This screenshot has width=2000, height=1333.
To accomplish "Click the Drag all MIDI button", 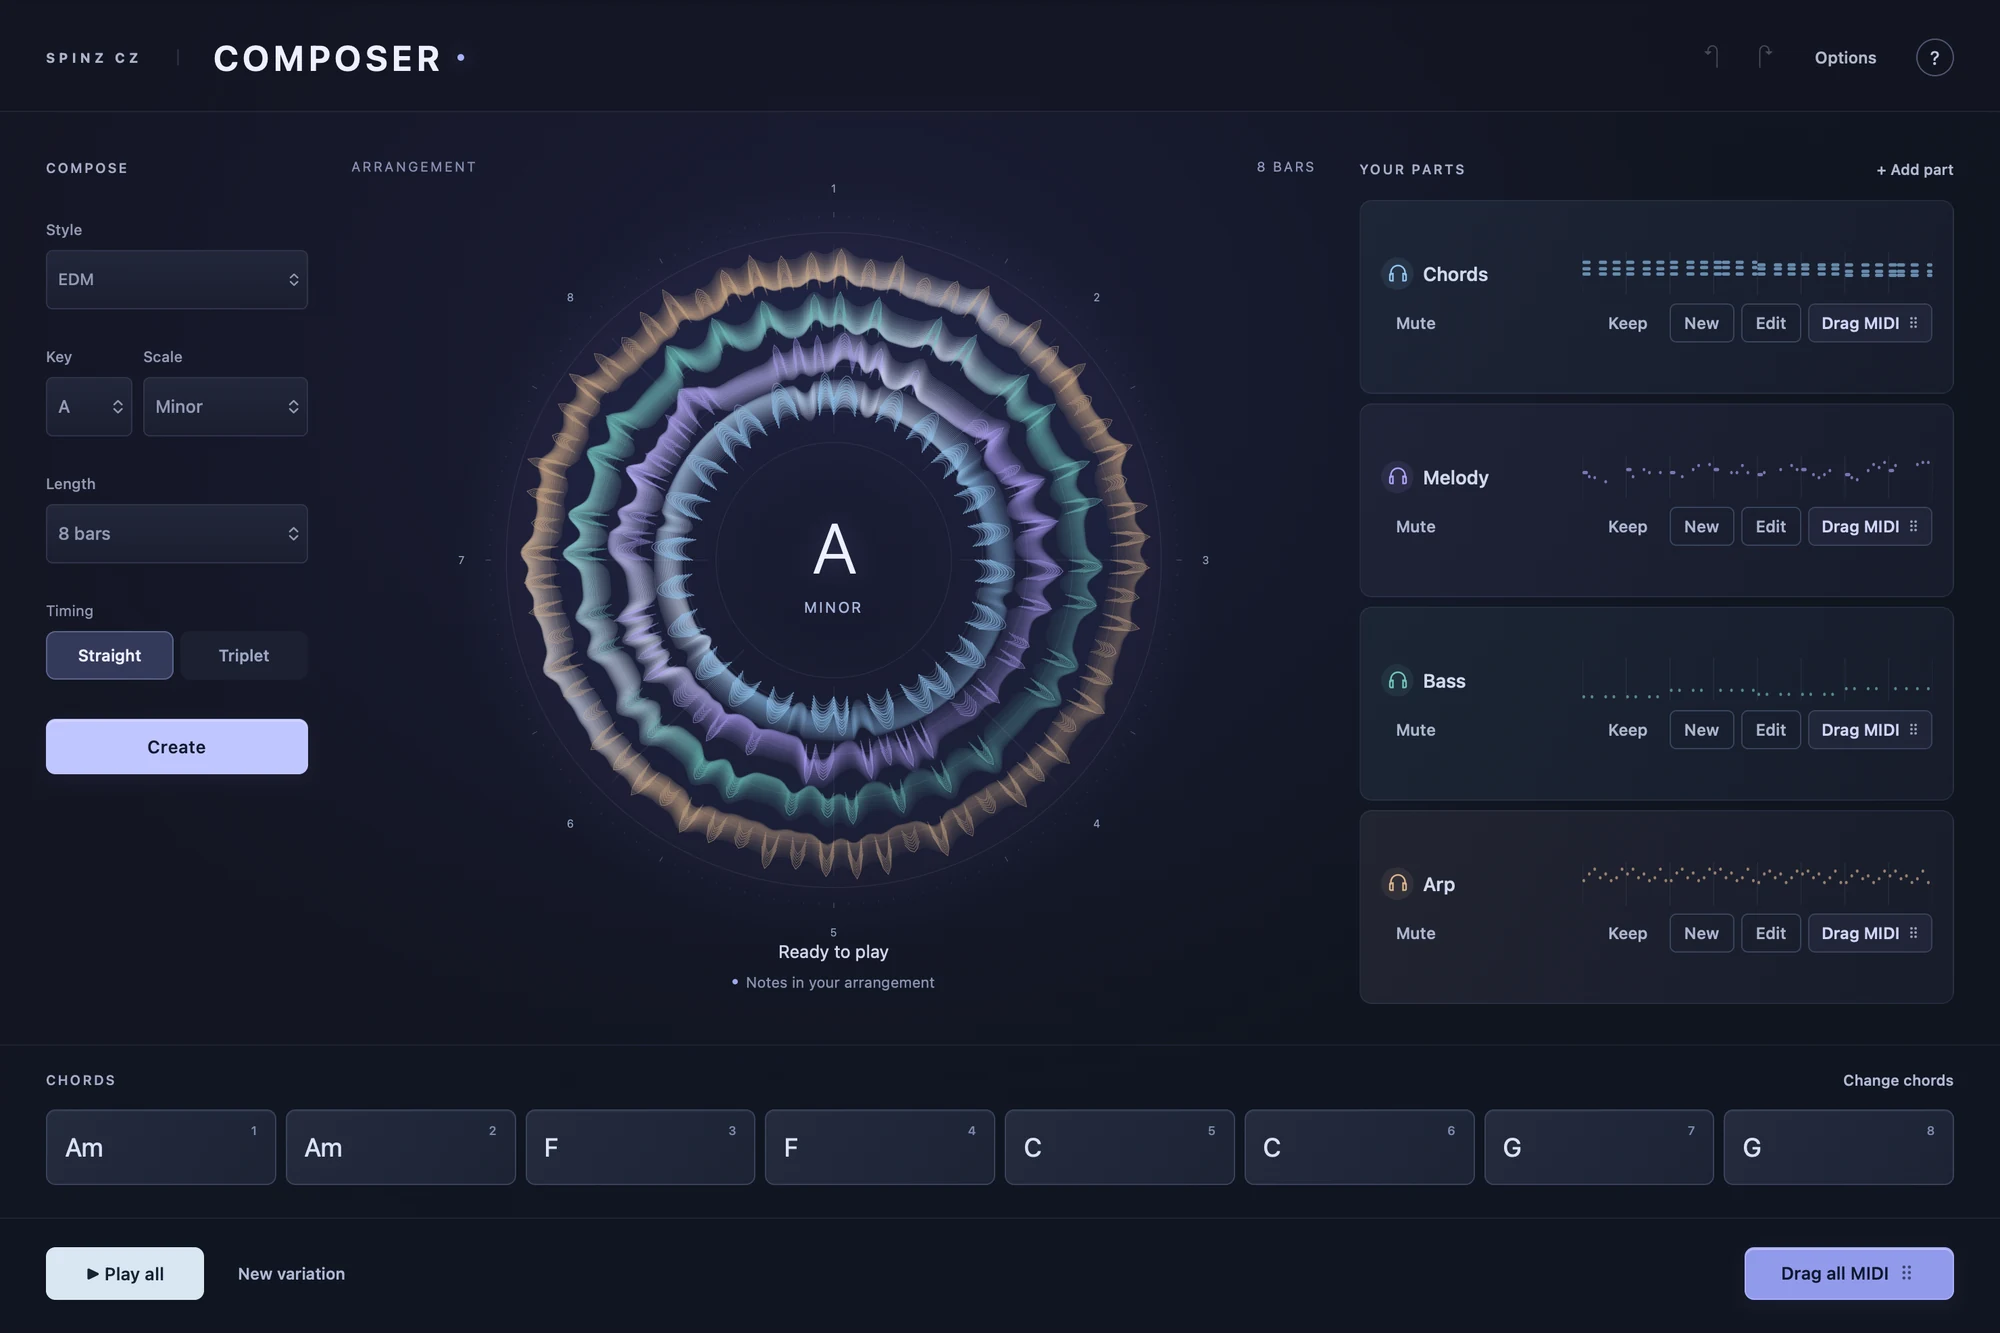I will 1848,1273.
